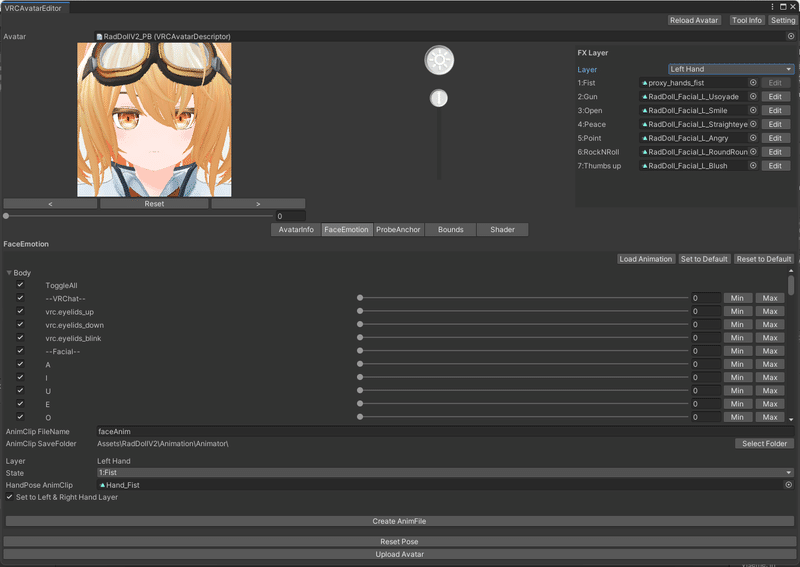This screenshot has width=800, height=567.
Task: Open object picker for 6:RockNRoll clip
Action: point(753,152)
